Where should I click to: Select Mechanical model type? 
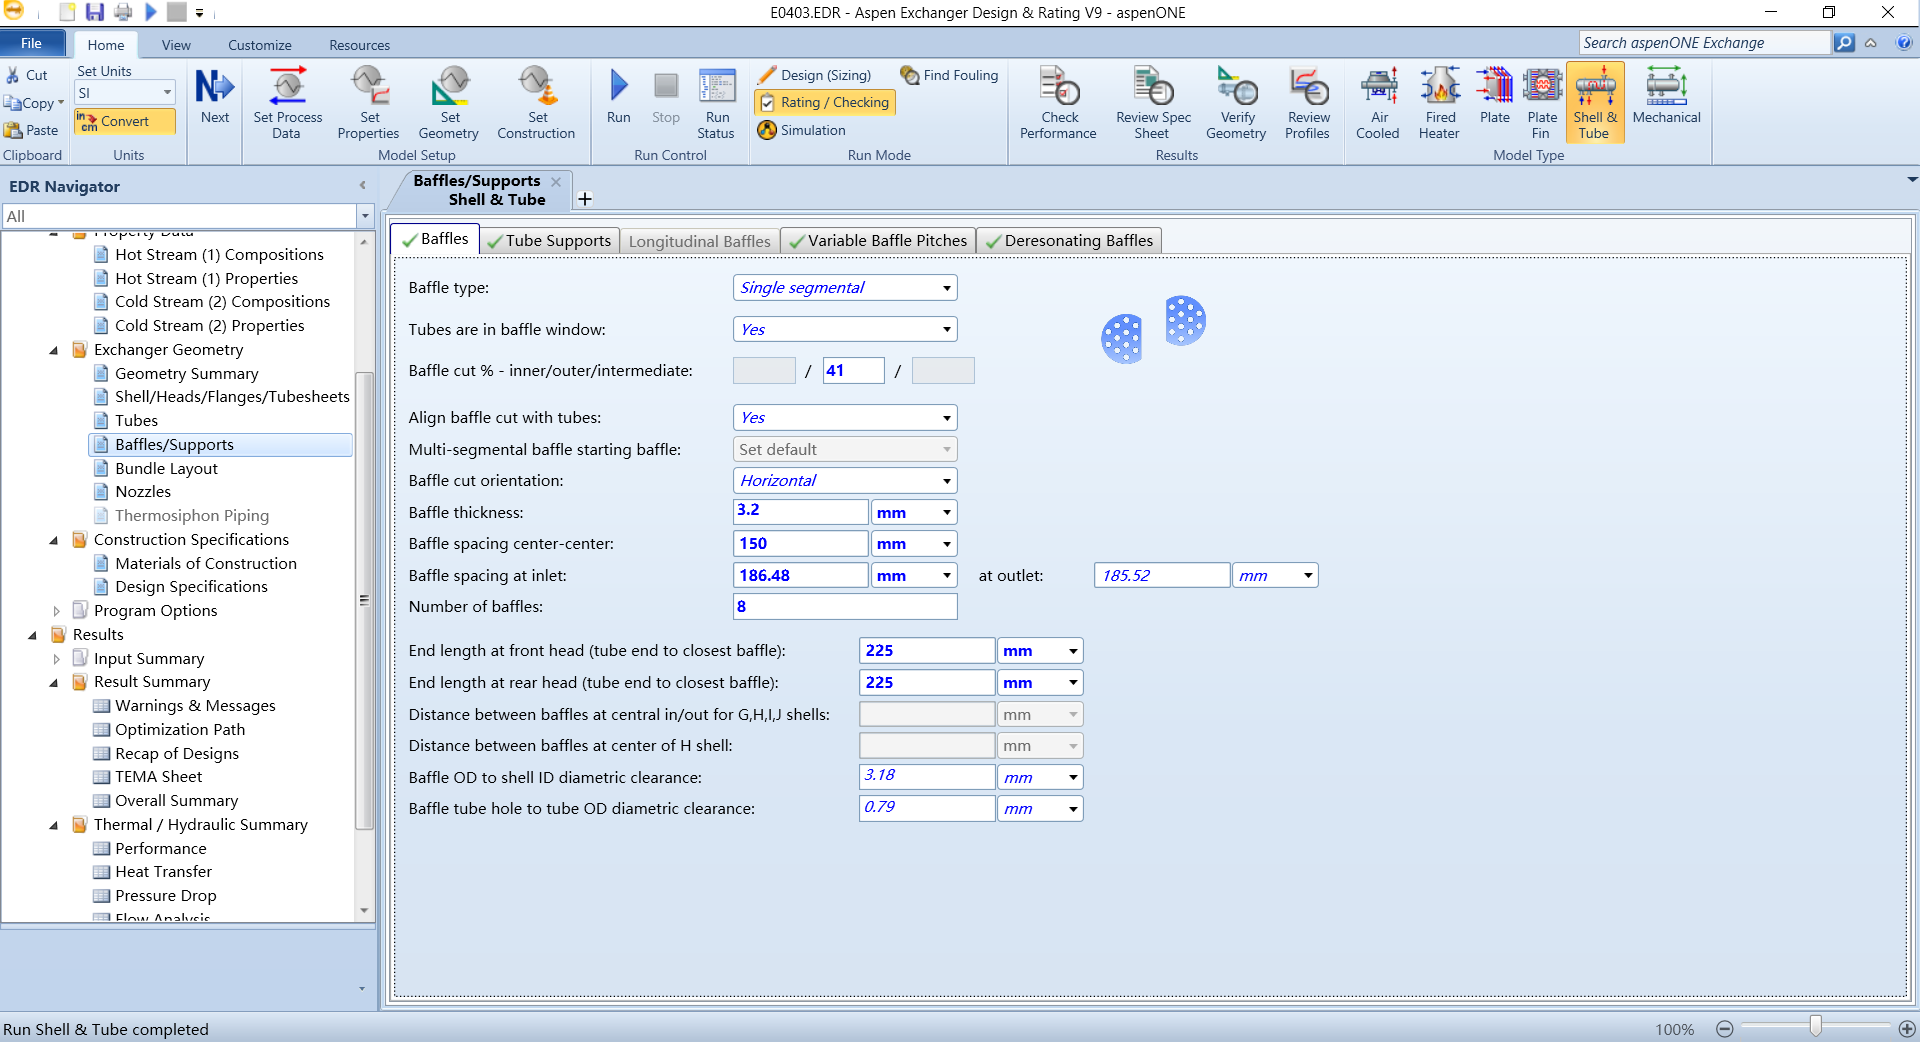coord(1666,97)
